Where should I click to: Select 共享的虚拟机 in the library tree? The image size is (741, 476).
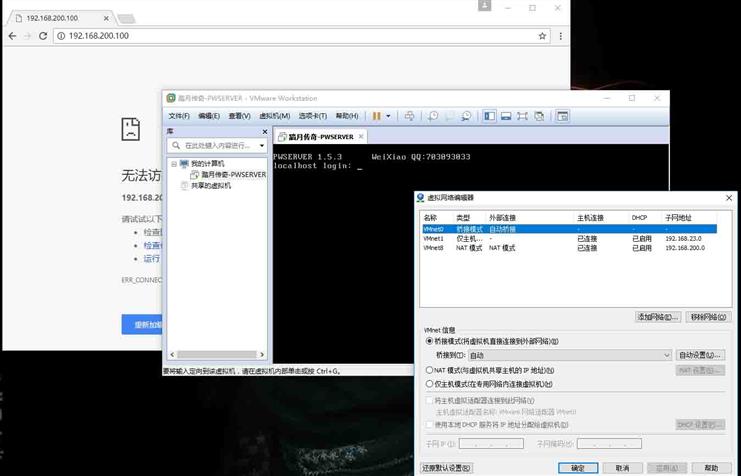[x=211, y=186]
